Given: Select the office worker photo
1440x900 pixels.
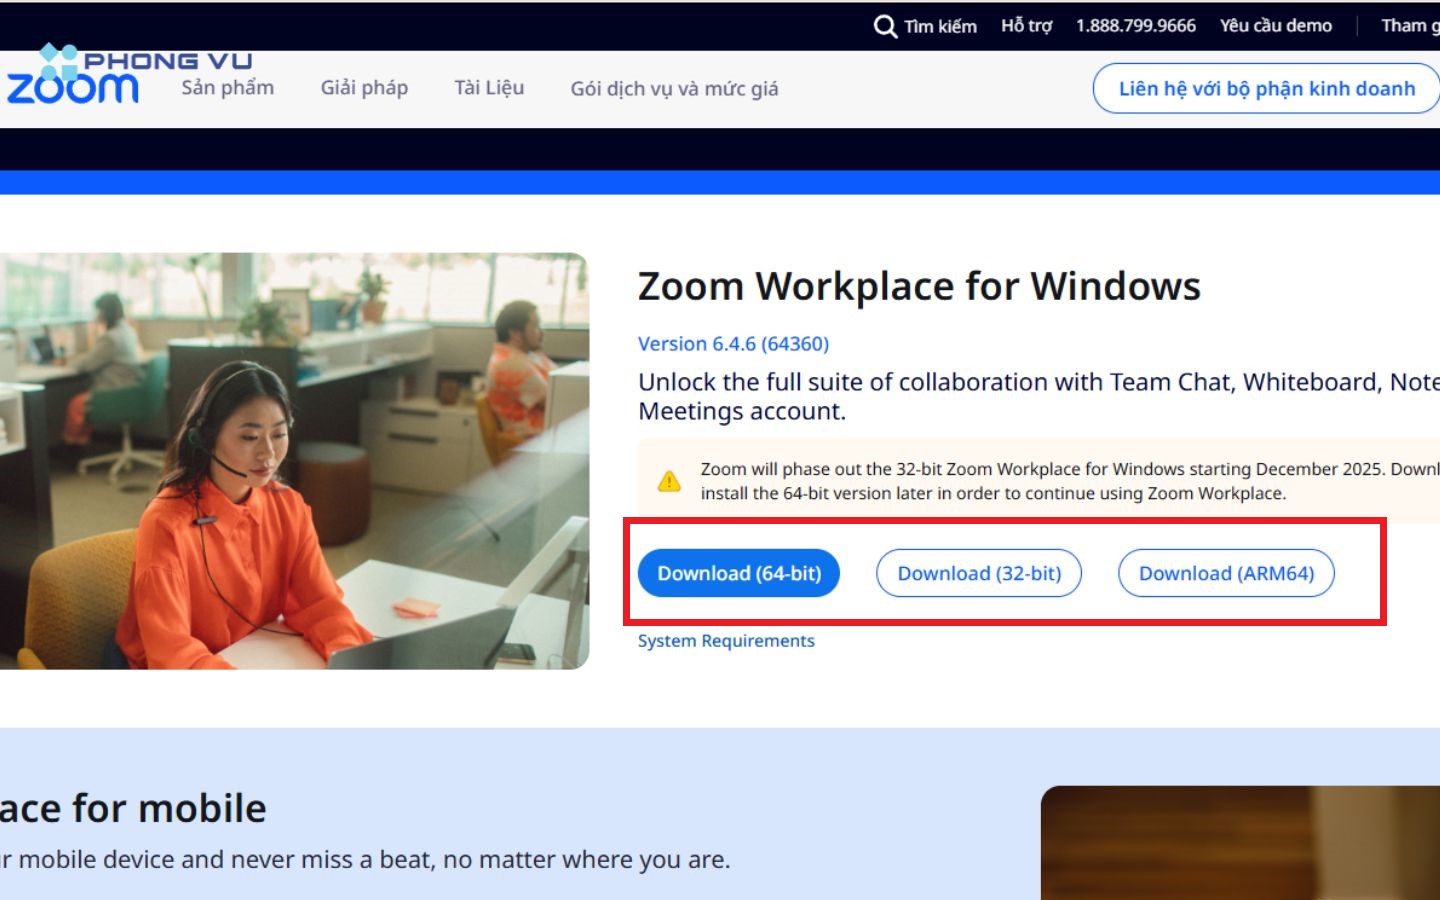Looking at the screenshot, I should (x=295, y=460).
